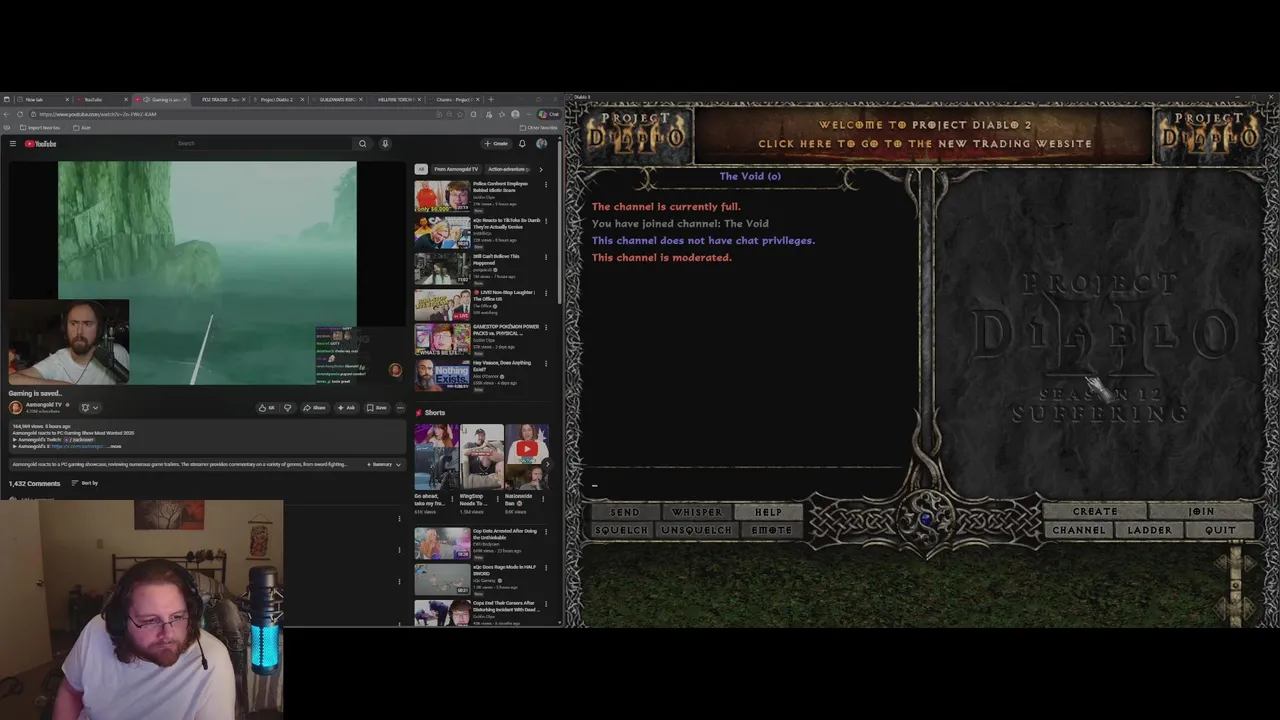Screen dimensions: 1280x720
Task: Open the HELP button in chat lobby
Action: coord(768,512)
